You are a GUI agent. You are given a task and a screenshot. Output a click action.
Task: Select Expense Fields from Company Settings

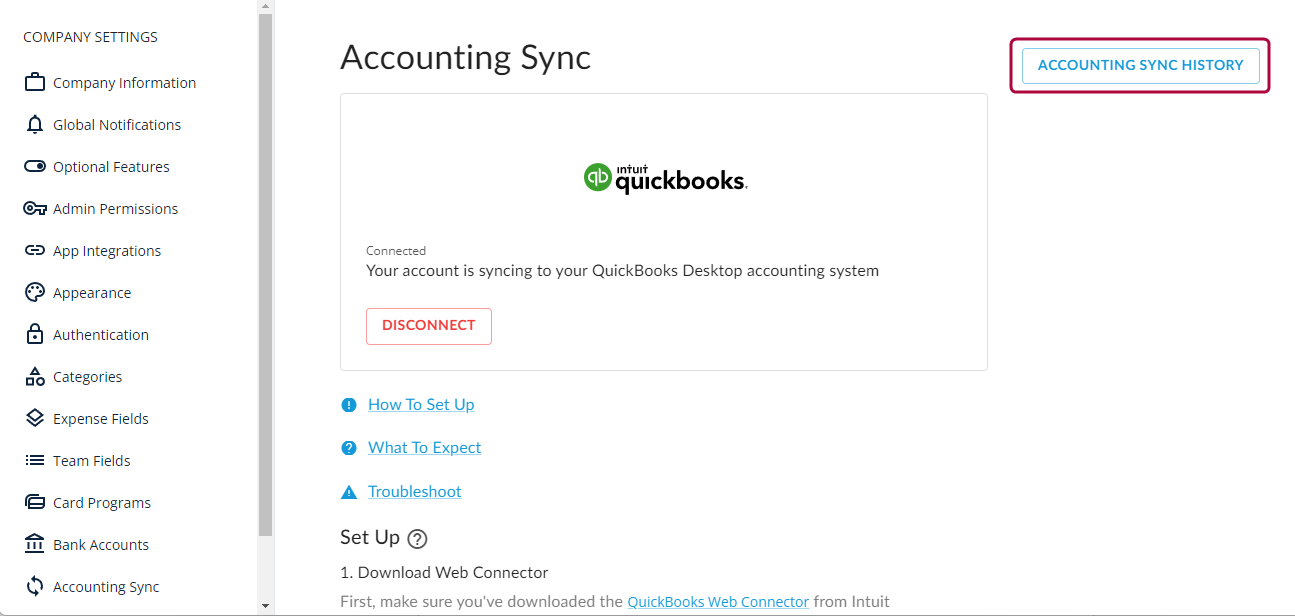[101, 418]
